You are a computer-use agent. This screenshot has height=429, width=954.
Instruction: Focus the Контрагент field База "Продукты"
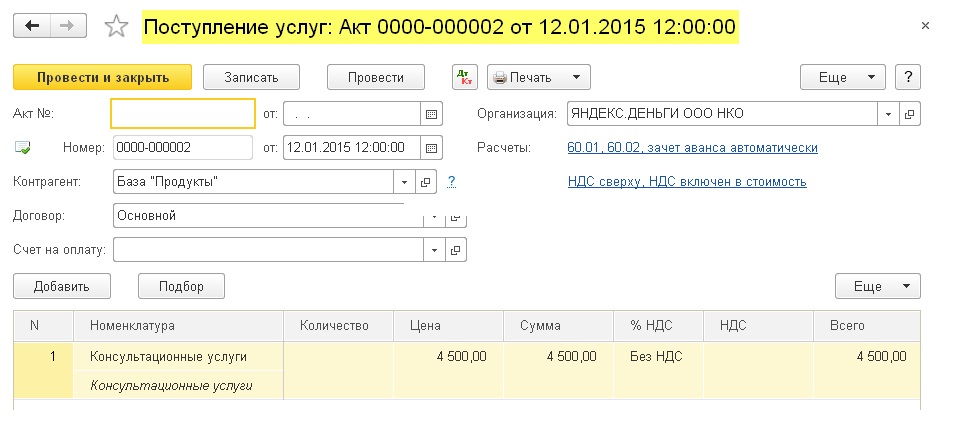[254, 182]
